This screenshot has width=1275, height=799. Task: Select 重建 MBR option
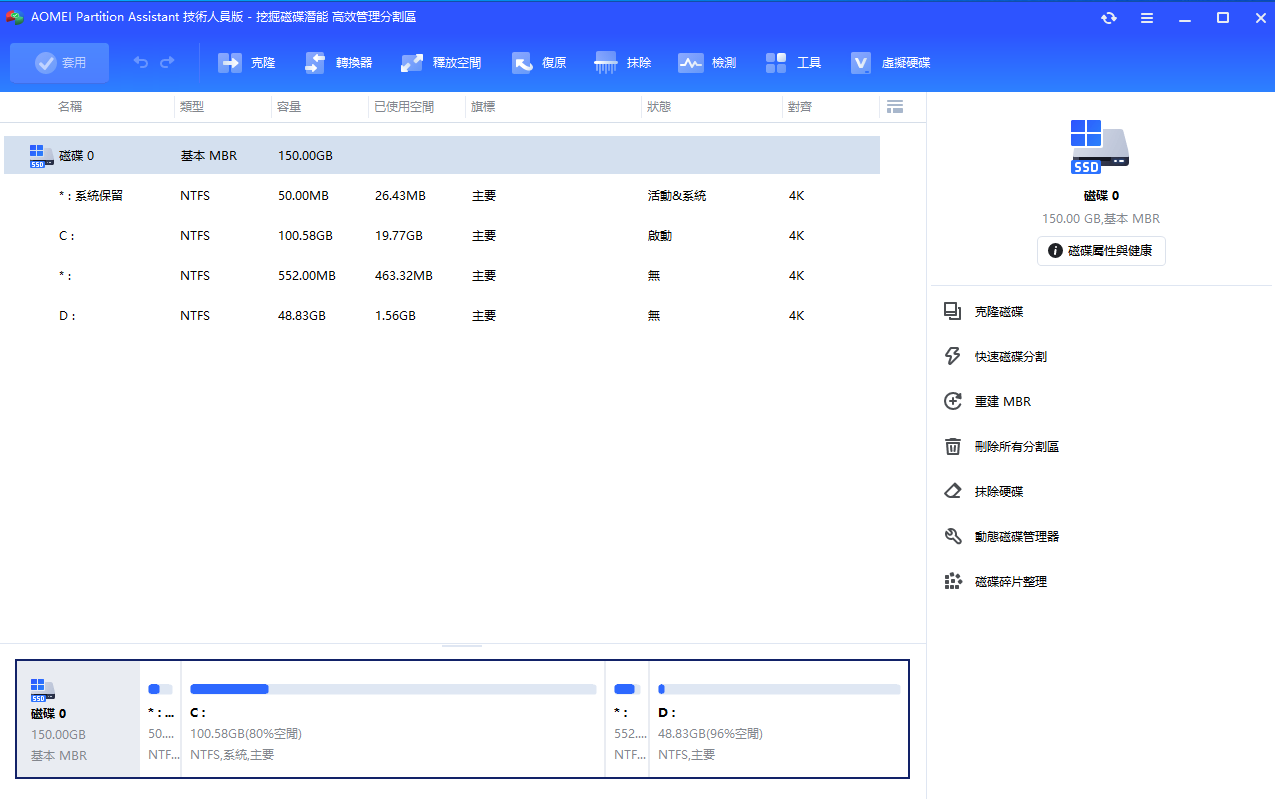pyautogui.click(x=1002, y=401)
